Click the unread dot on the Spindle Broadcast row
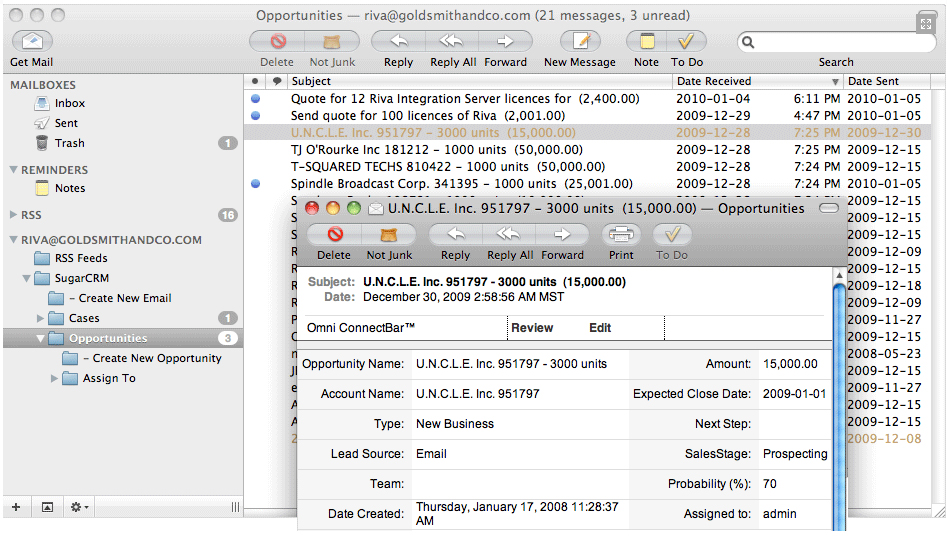 [x=255, y=184]
